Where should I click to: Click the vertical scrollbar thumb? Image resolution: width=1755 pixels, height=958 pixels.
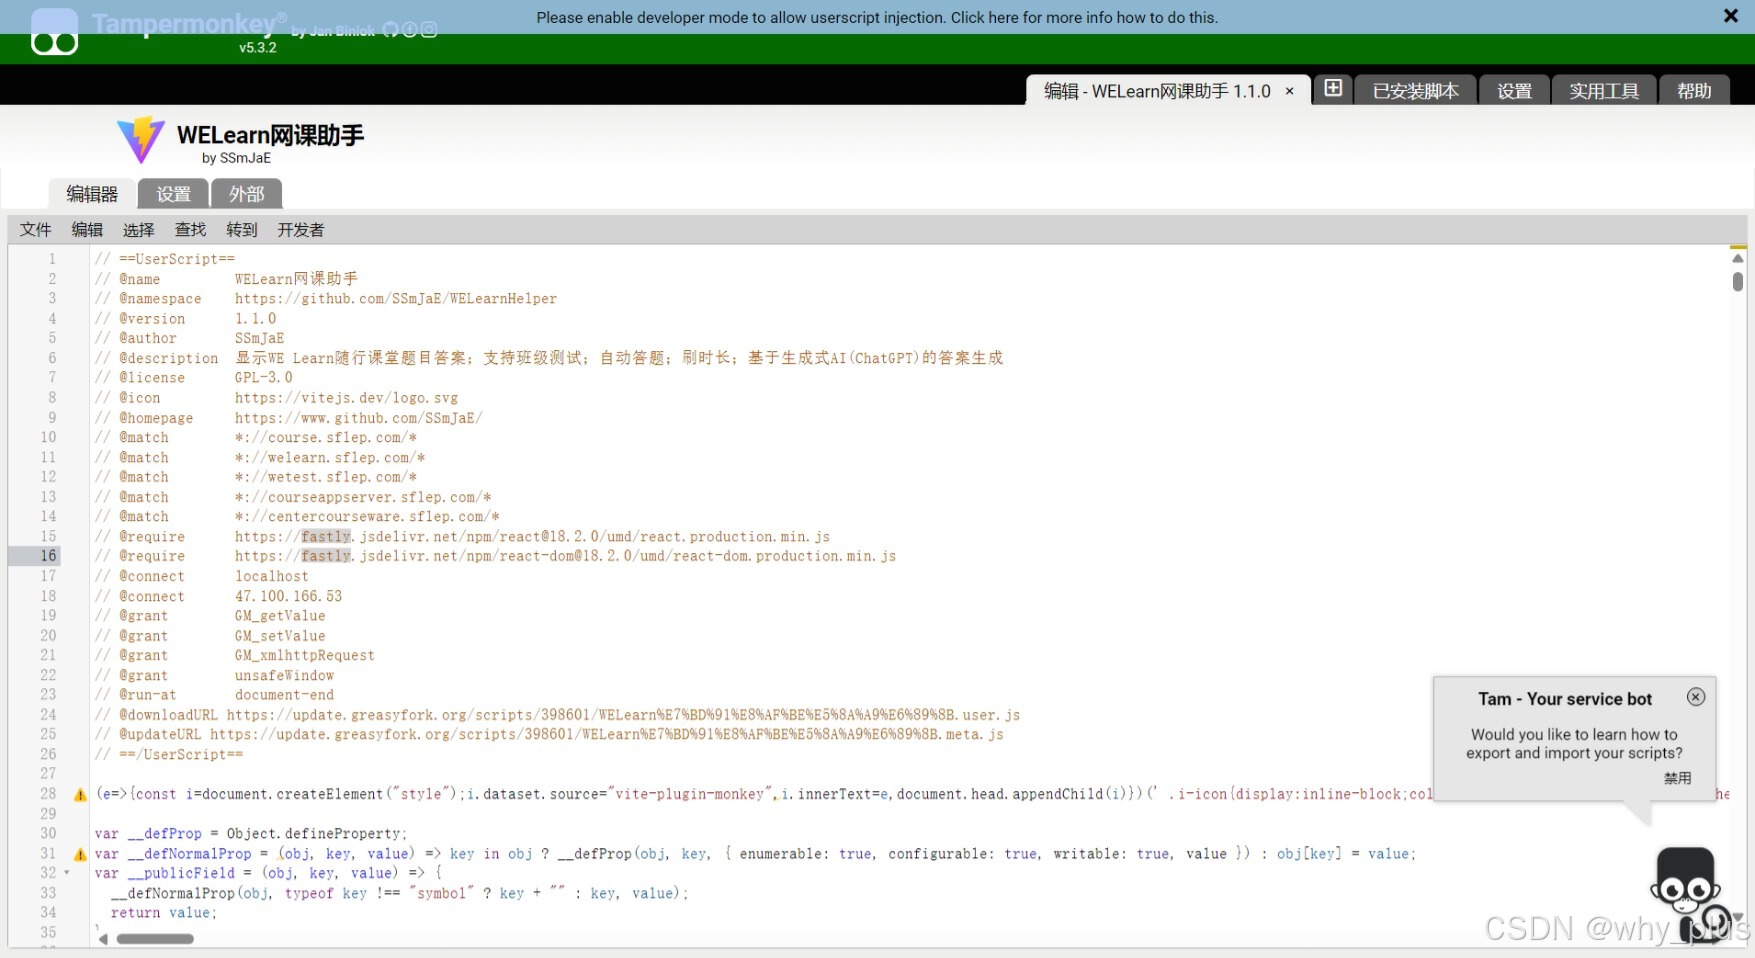pos(1738,281)
